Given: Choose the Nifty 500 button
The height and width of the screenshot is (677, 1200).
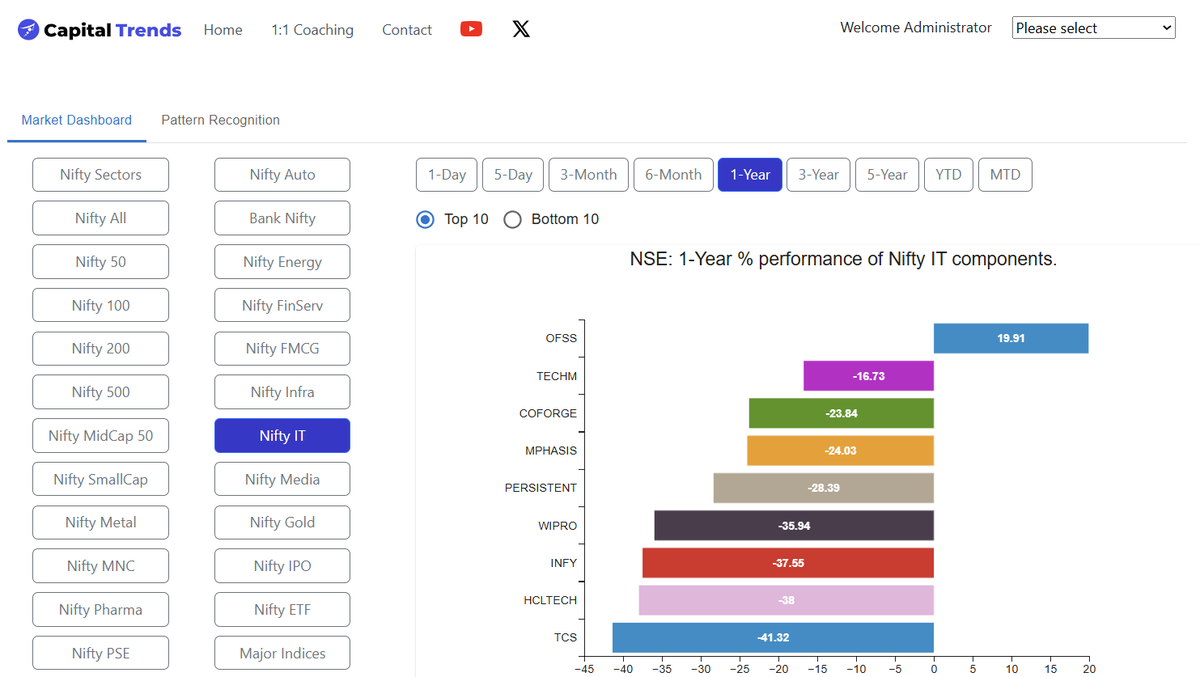Looking at the screenshot, I should 101,392.
